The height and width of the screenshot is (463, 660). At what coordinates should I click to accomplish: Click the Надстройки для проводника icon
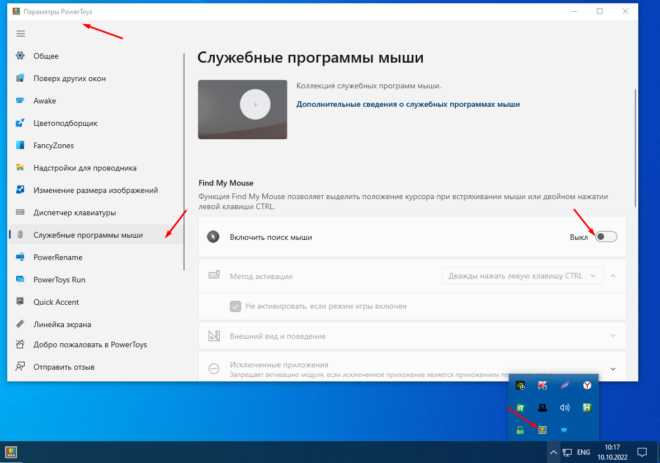pos(20,167)
